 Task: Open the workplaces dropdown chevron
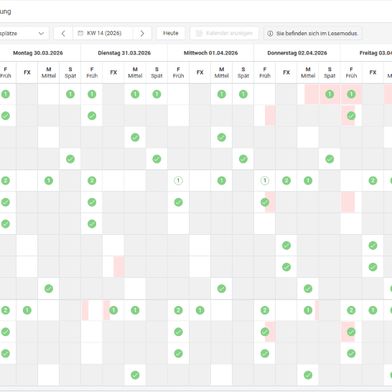tap(41, 33)
